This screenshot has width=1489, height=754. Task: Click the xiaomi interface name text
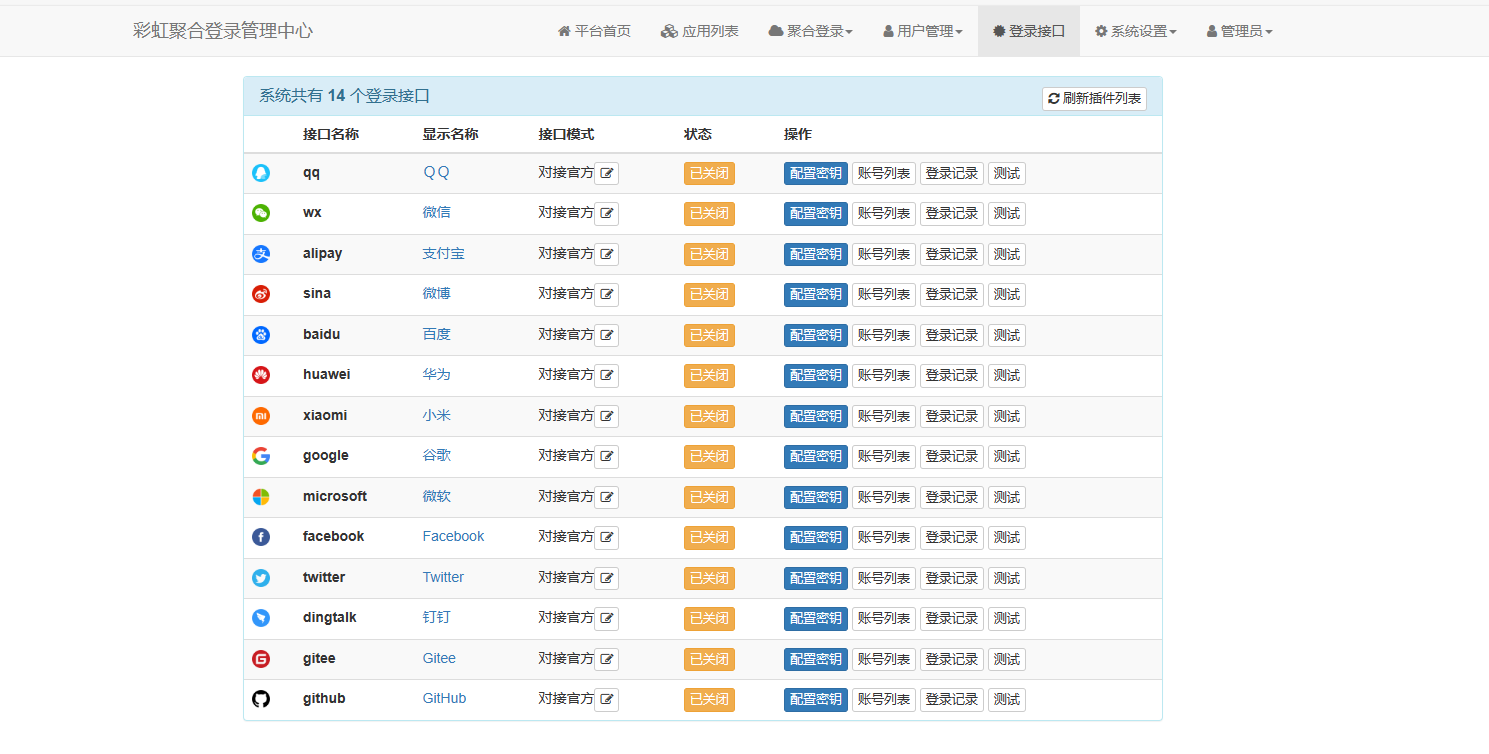325,415
